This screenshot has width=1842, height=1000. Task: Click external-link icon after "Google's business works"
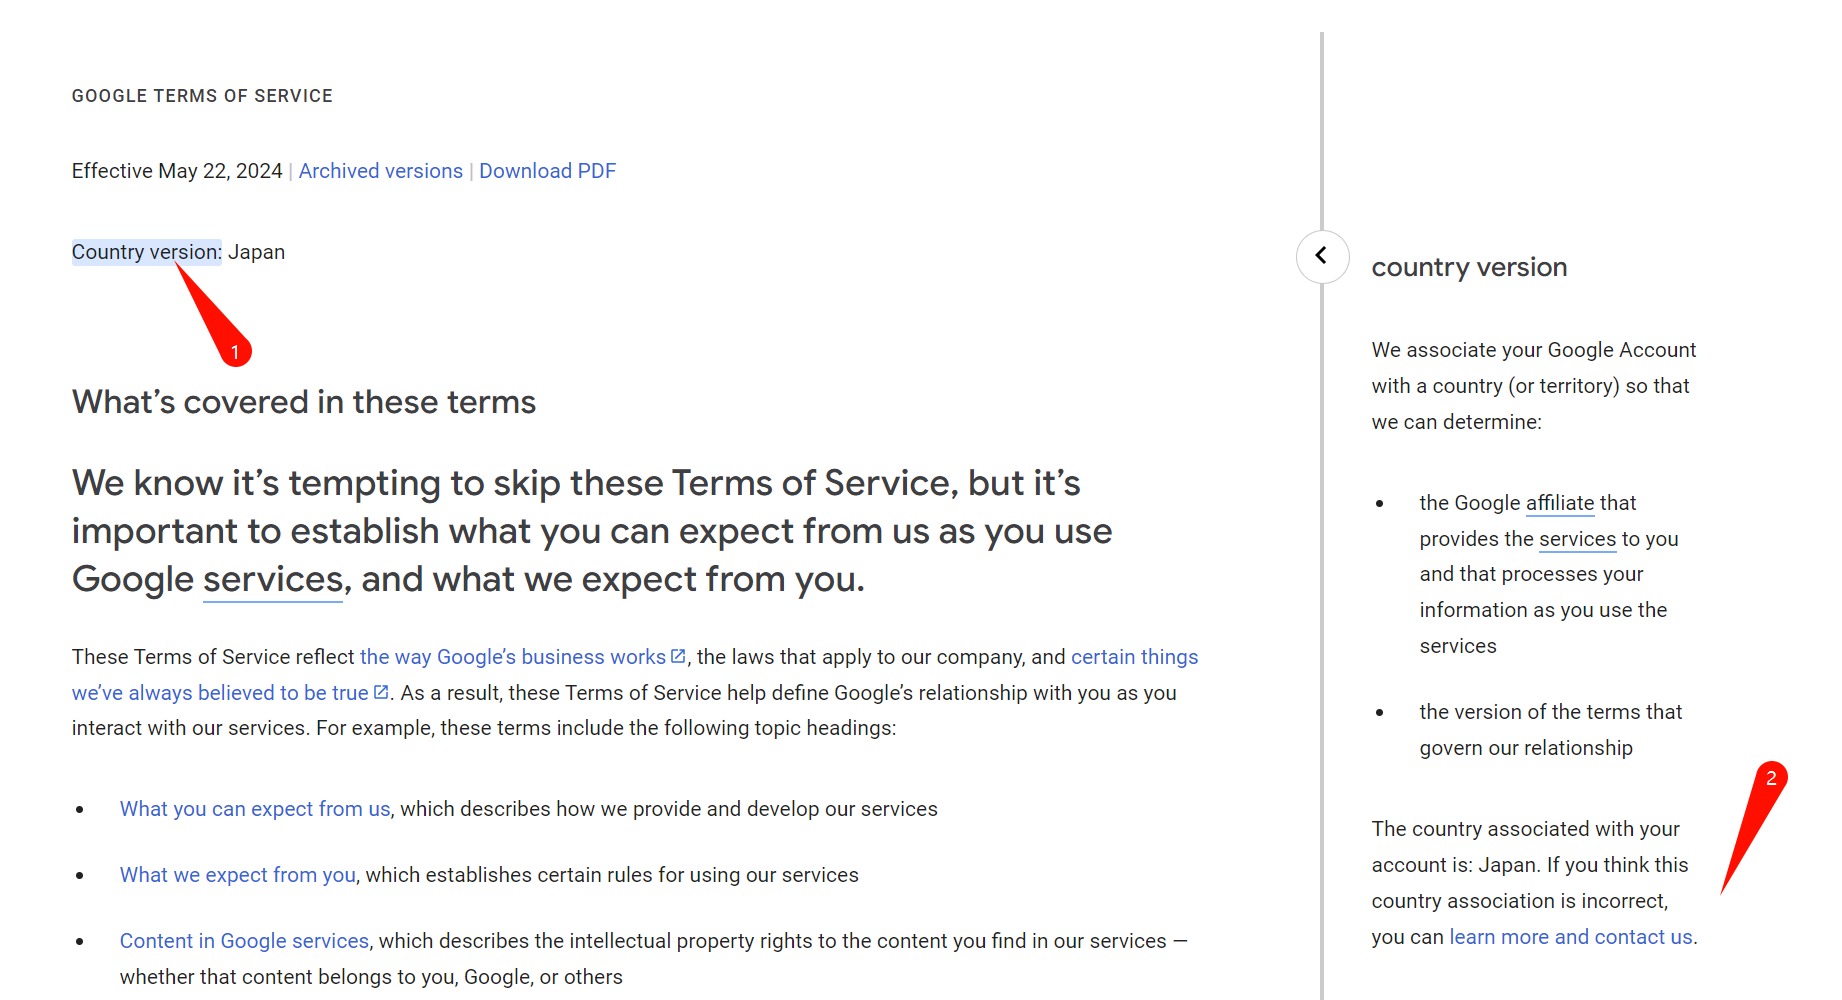[x=678, y=656]
